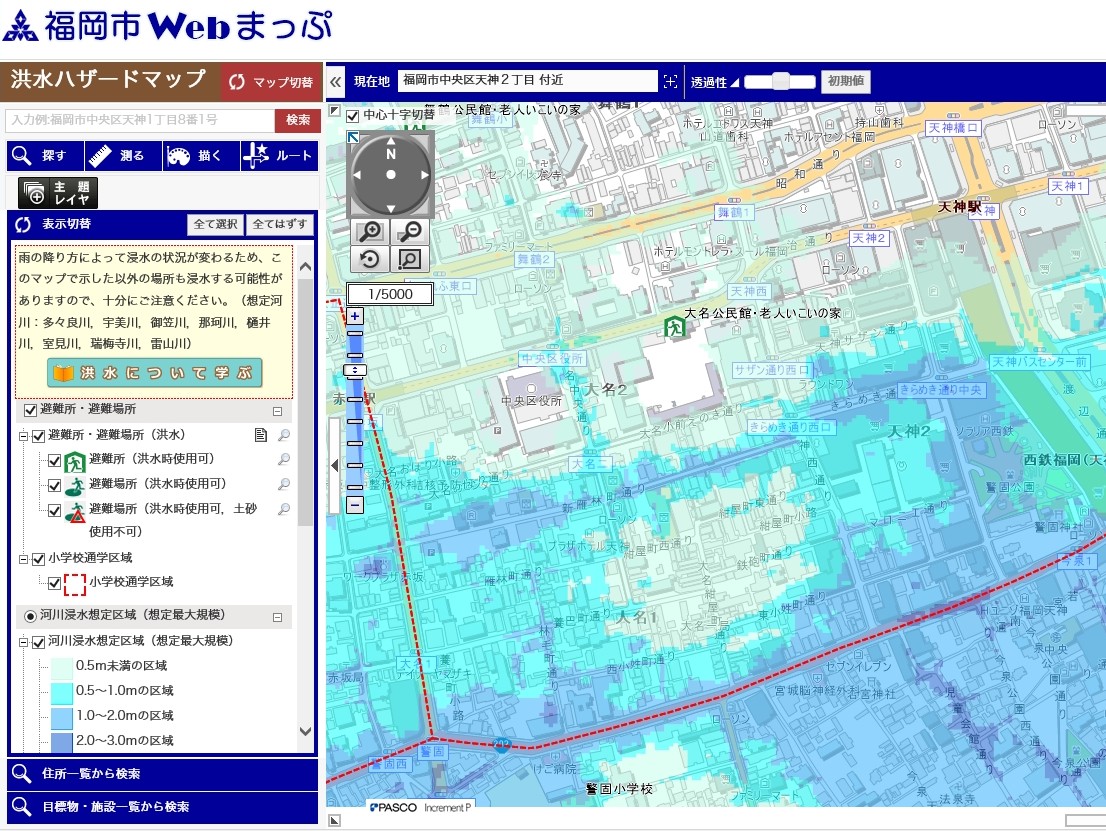Pan map east on compass

(425, 174)
